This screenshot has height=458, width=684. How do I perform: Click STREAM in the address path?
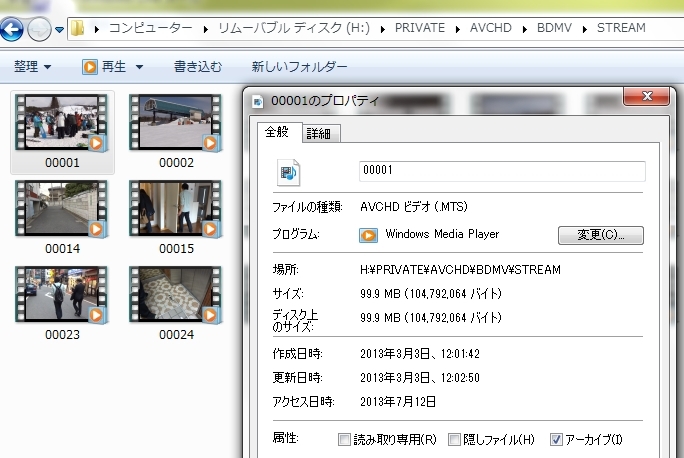tap(621, 28)
